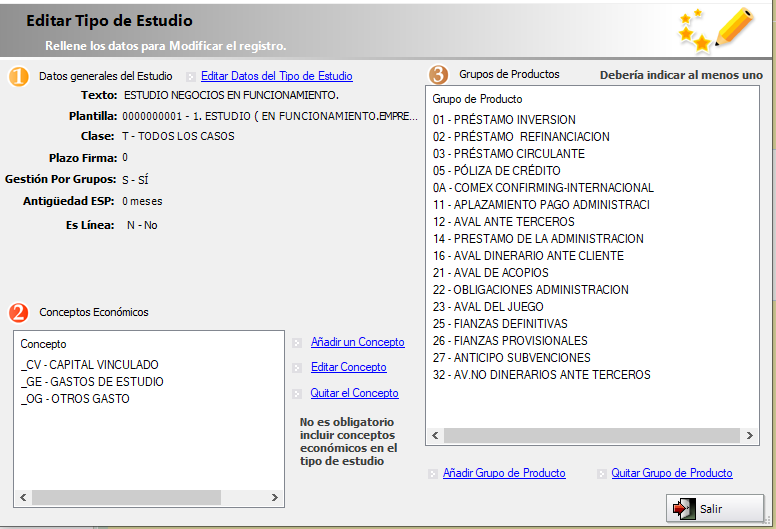Click right arrow of product group scrollbar
Screen dimensions: 776x529
750,435
